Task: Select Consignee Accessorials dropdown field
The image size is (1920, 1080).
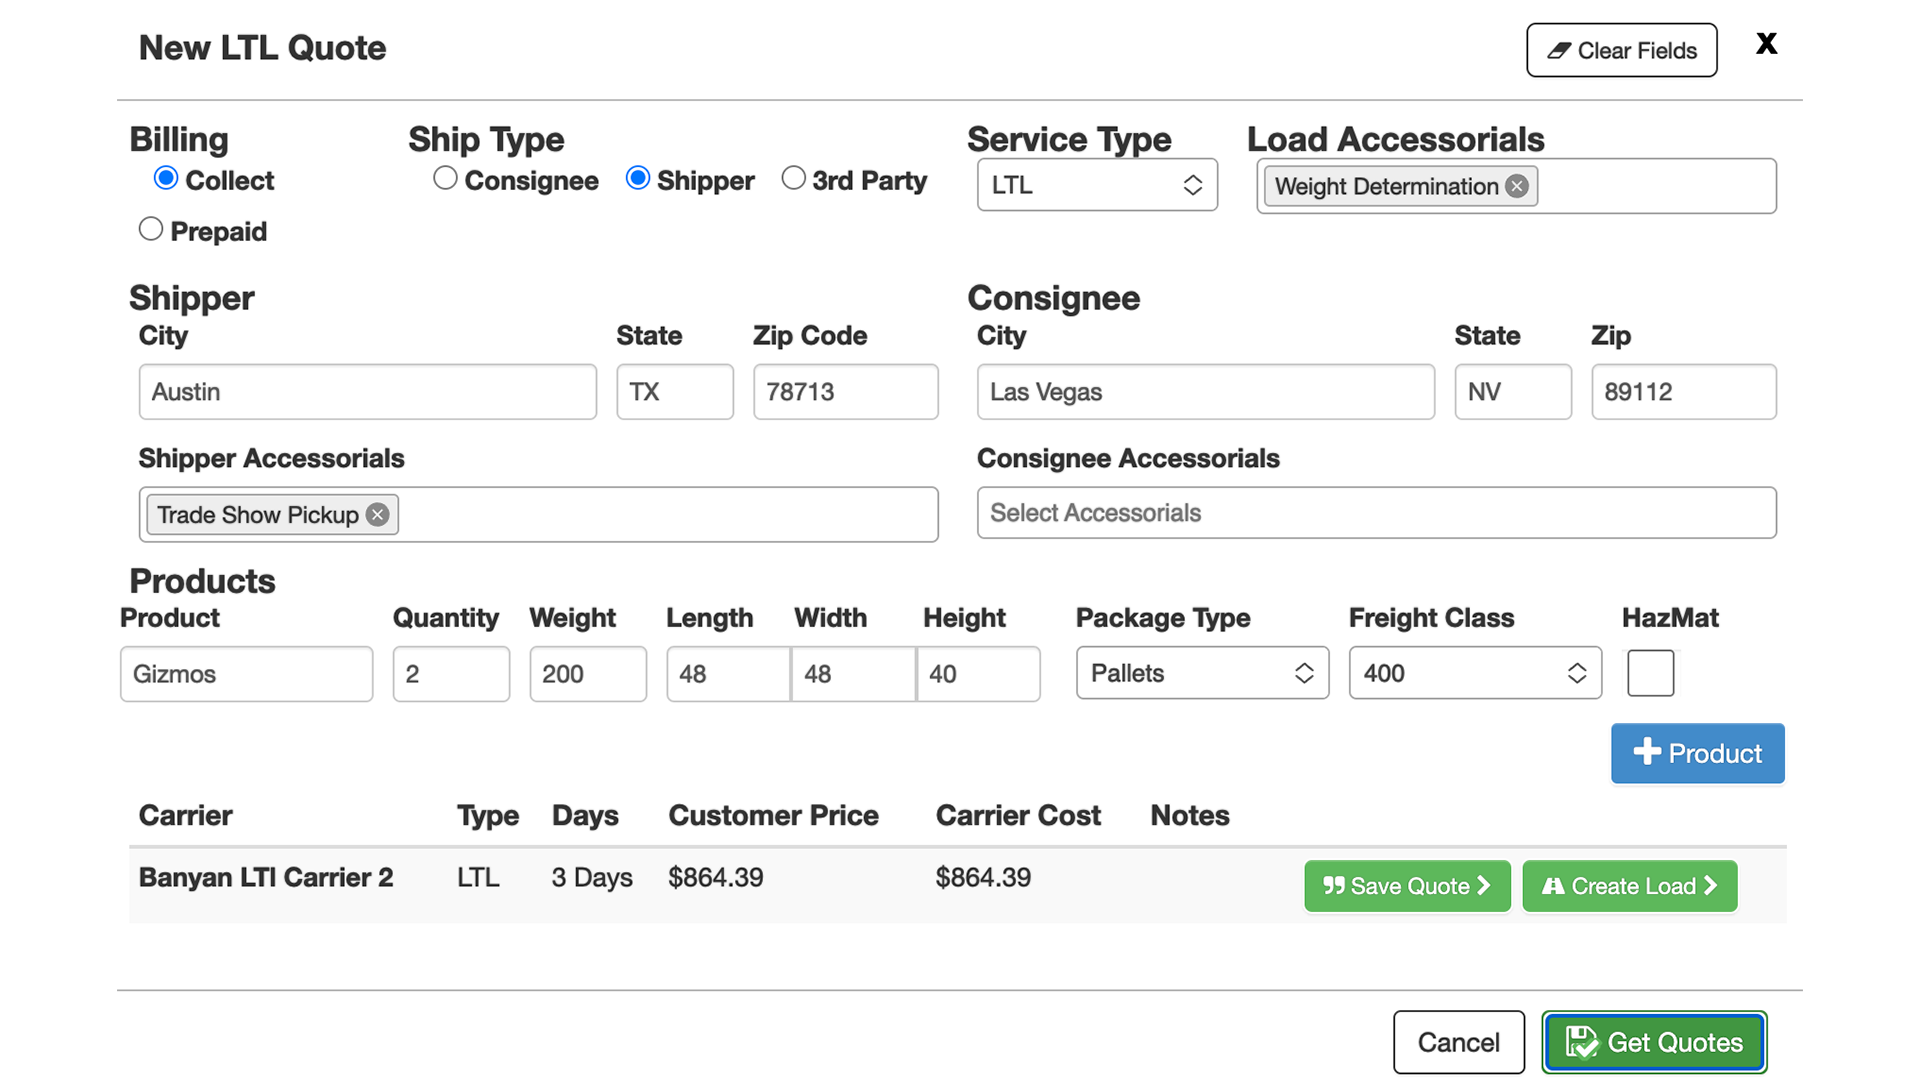Action: [x=1375, y=512]
